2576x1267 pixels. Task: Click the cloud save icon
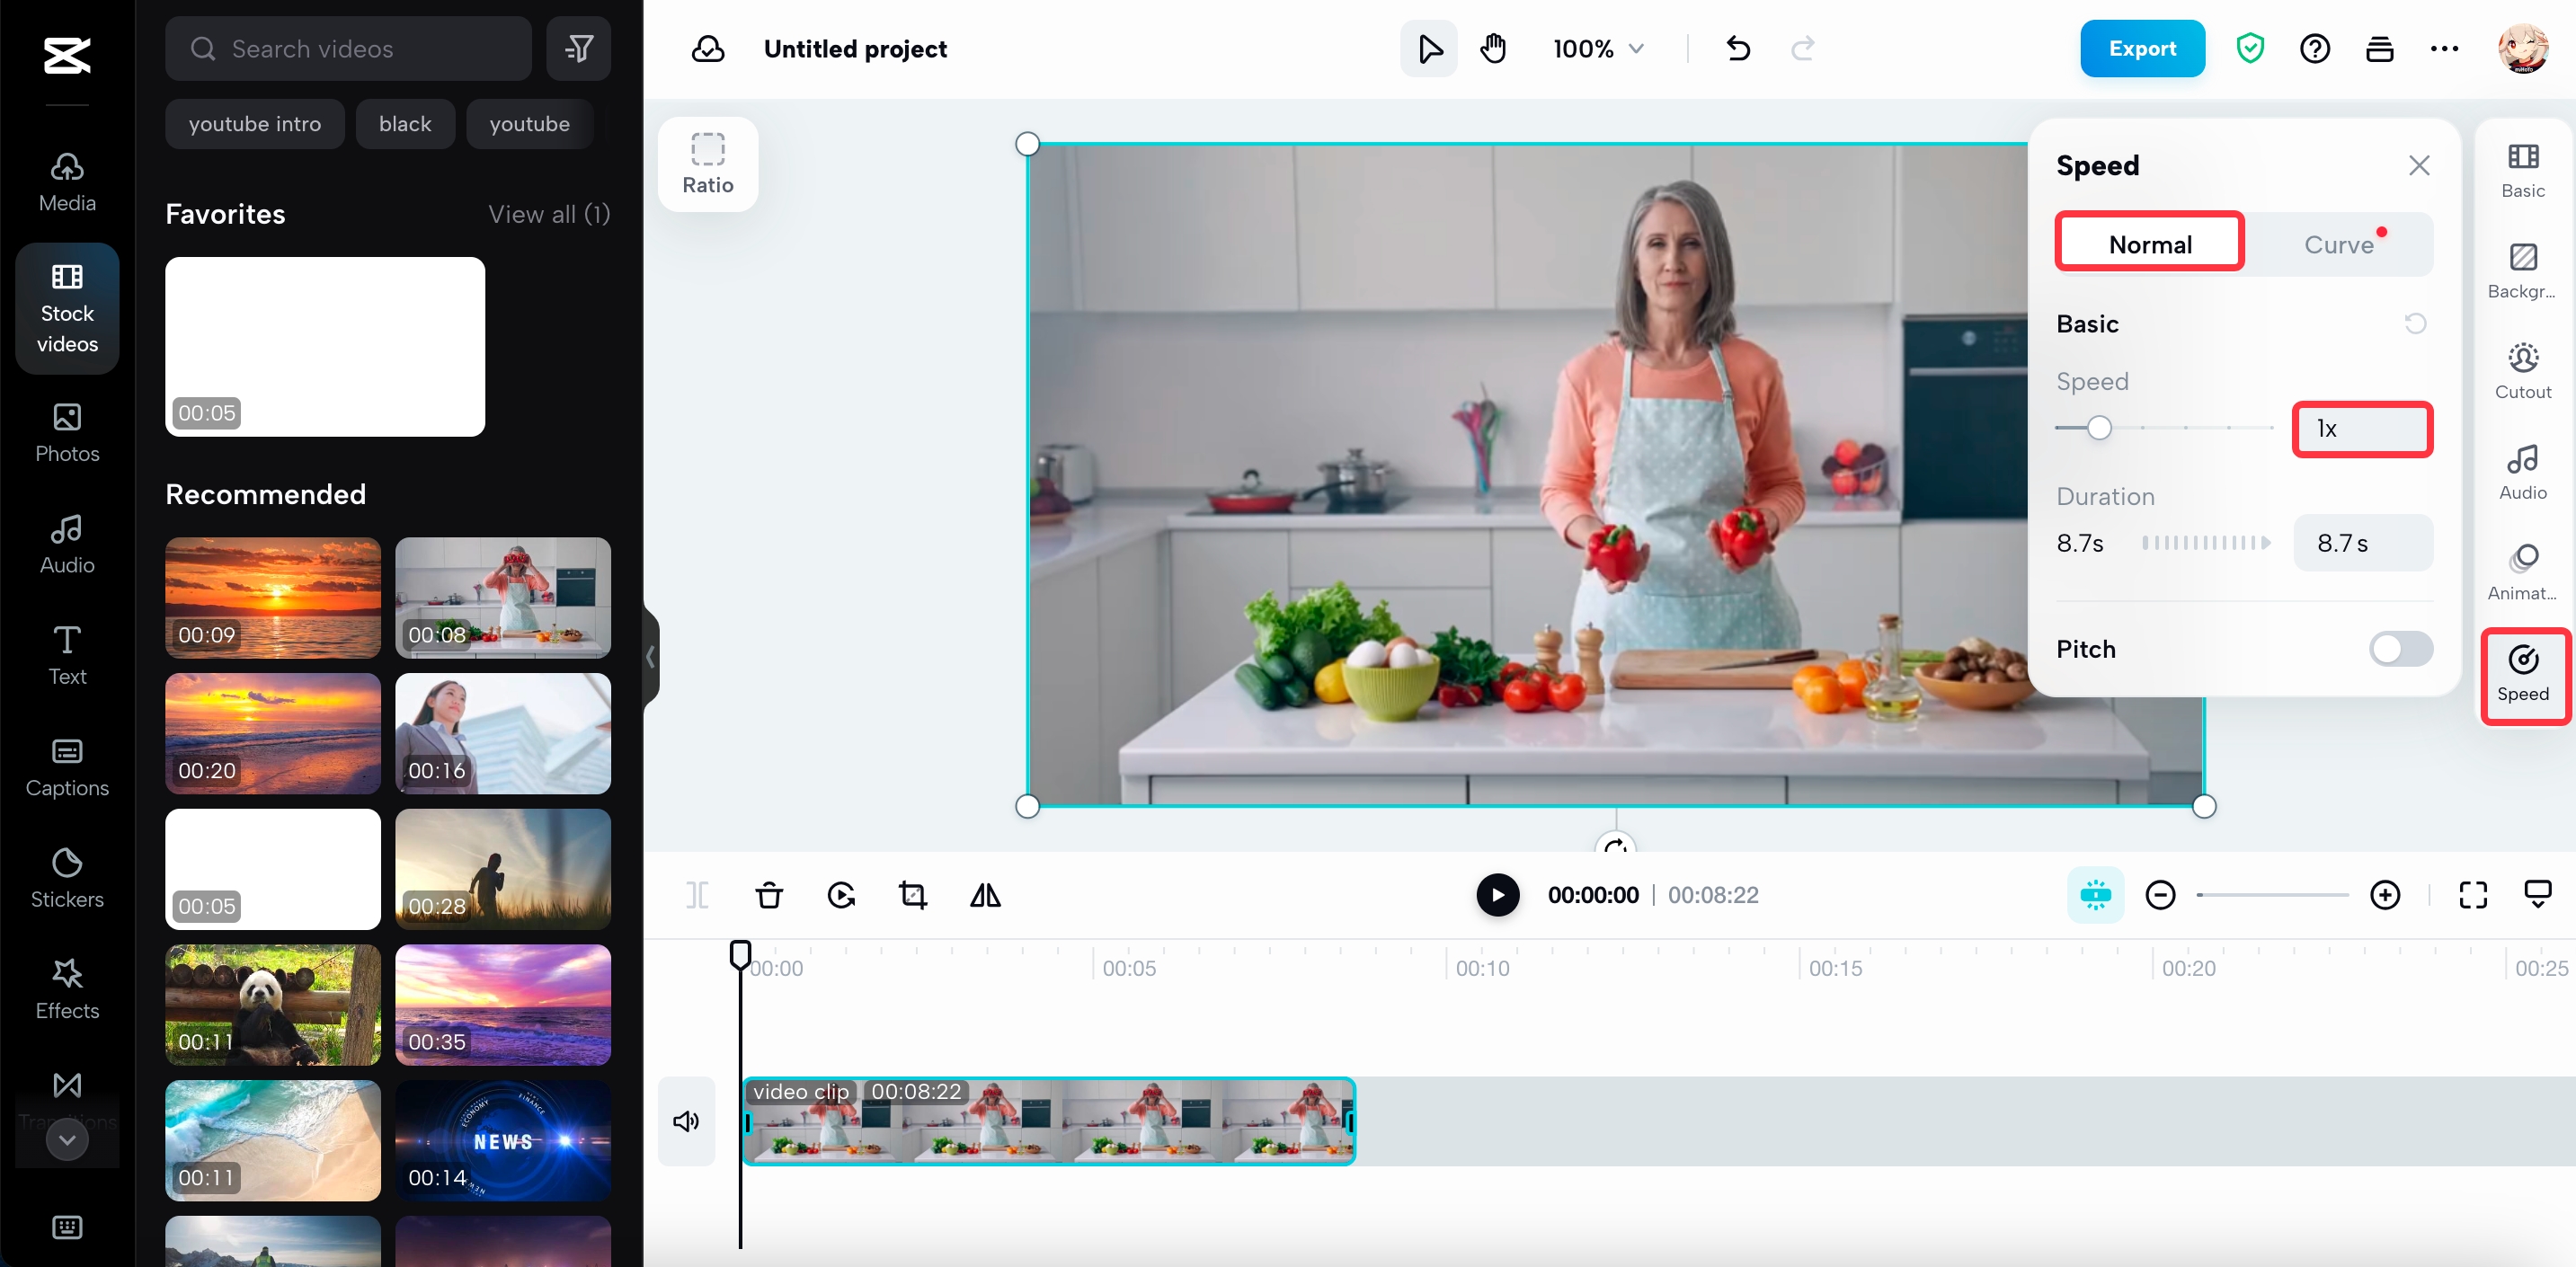click(x=708, y=48)
